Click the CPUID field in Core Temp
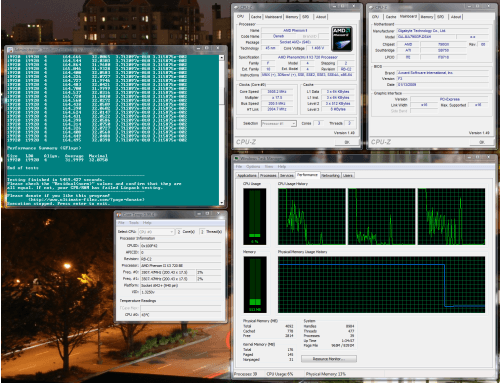The image size is (500, 383). [x=180, y=246]
